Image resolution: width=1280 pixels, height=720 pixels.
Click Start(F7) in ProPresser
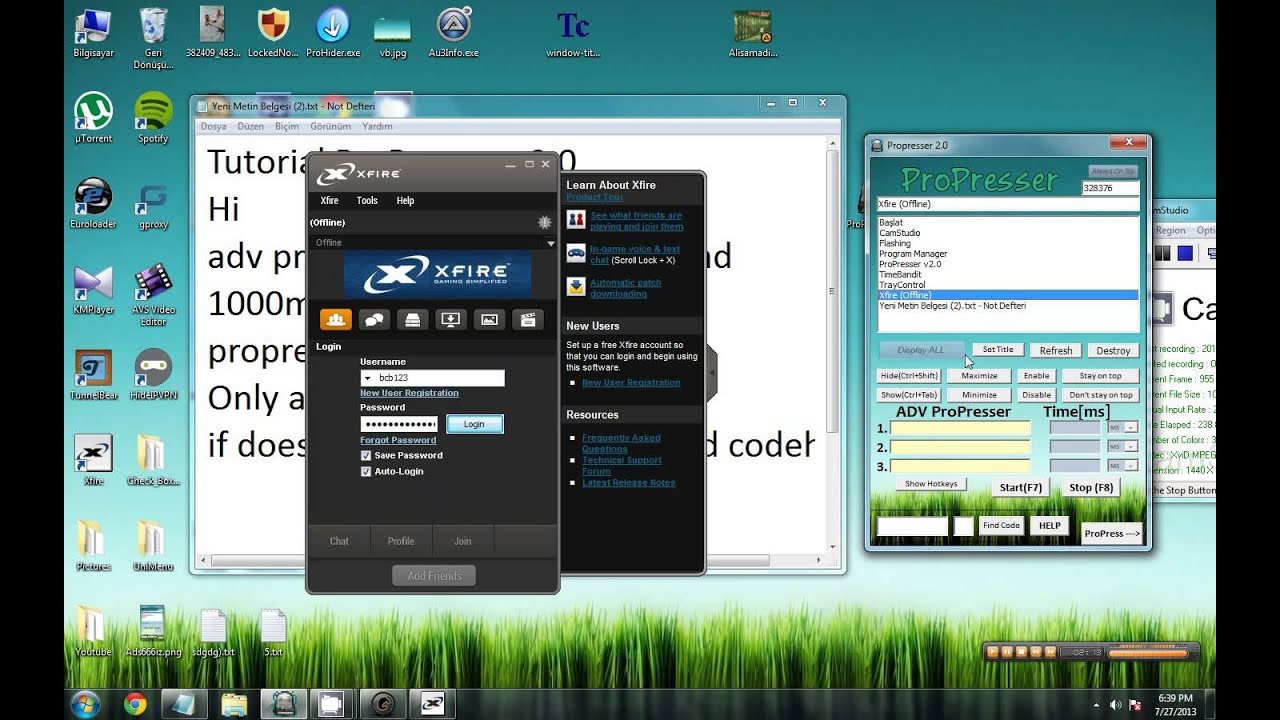(1021, 488)
